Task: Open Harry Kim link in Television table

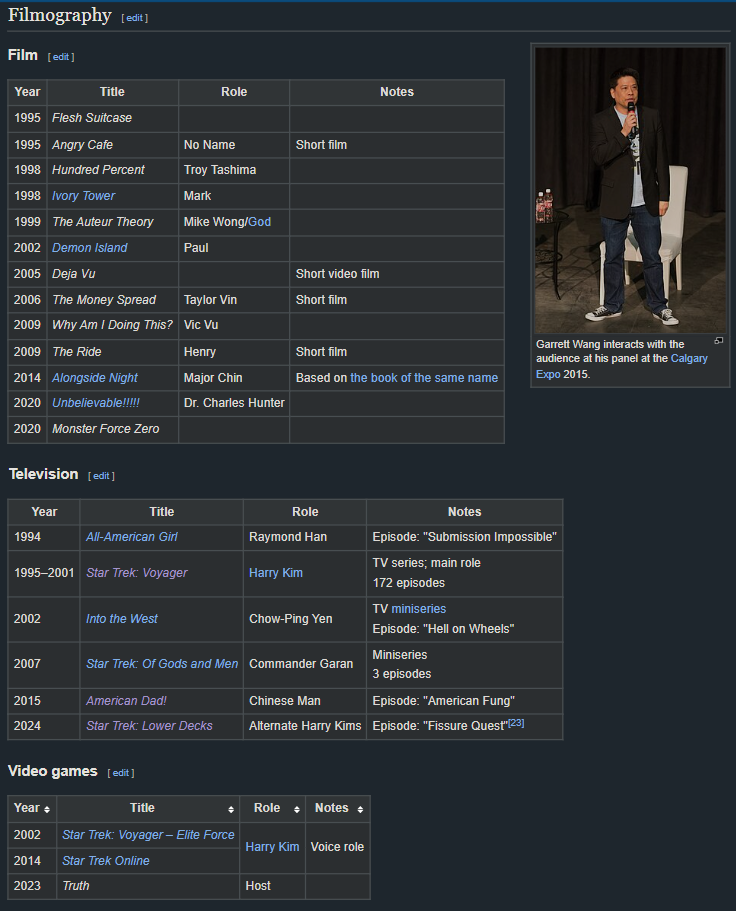Action: 276,573
